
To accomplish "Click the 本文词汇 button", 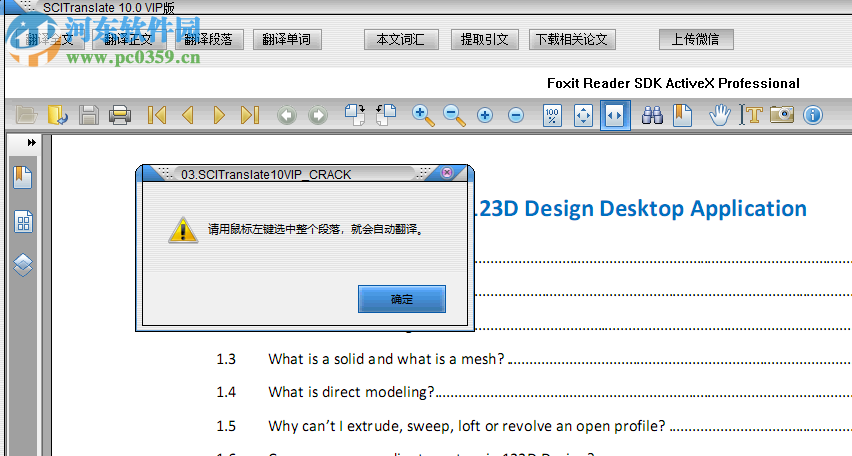I will pos(401,39).
